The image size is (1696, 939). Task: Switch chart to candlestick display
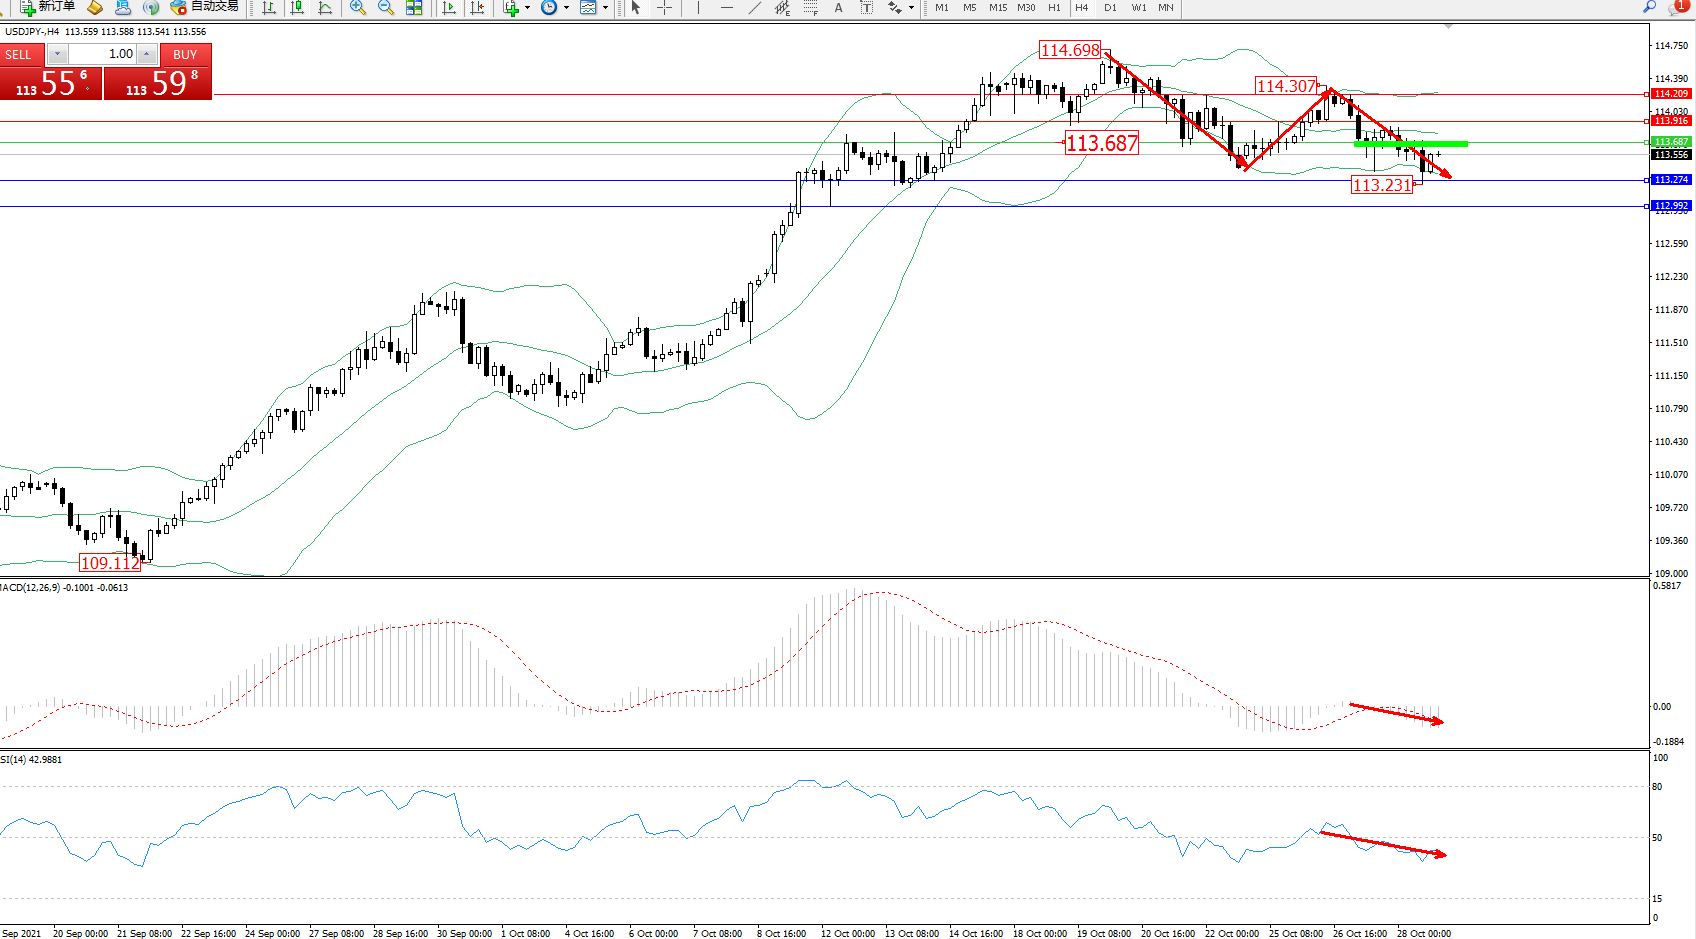297,8
